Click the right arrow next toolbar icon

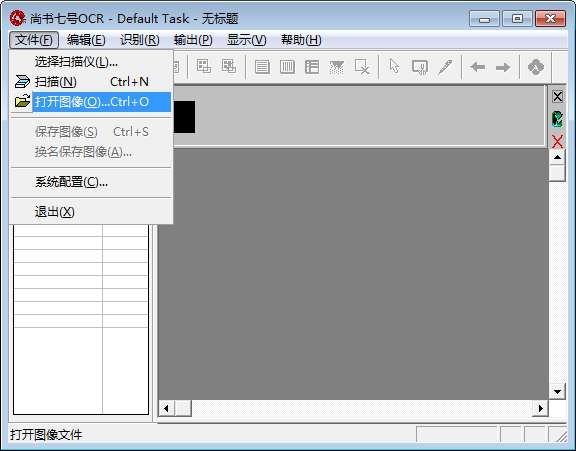coord(503,67)
